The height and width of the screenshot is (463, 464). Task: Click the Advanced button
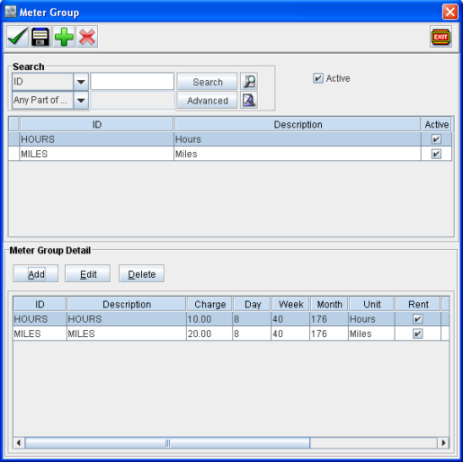click(207, 100)
